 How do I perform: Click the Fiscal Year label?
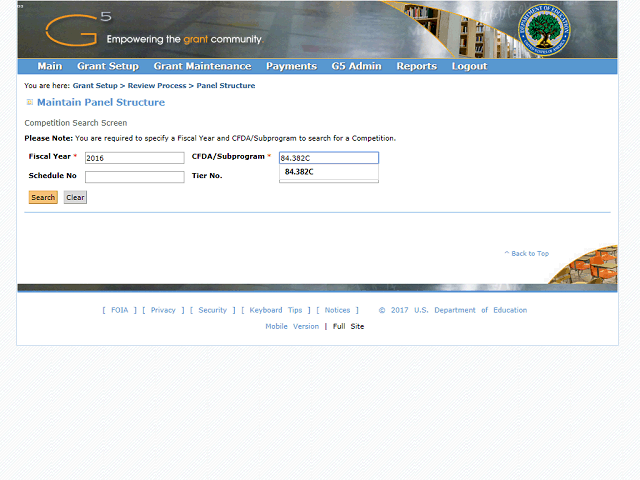pos(49,156)
